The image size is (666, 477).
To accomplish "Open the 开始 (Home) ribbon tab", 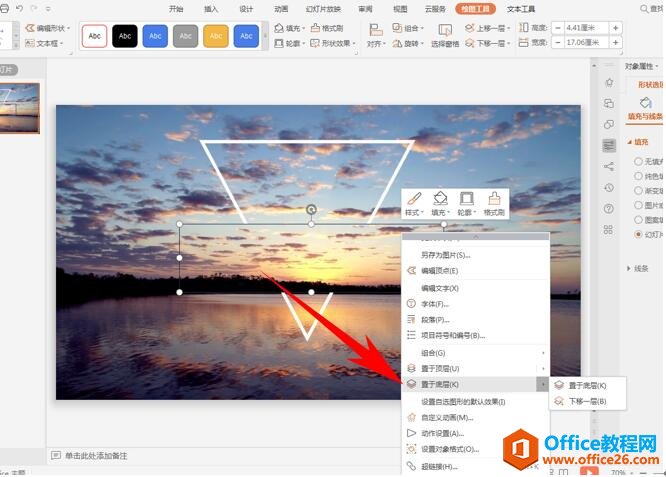I will (175, 9).
